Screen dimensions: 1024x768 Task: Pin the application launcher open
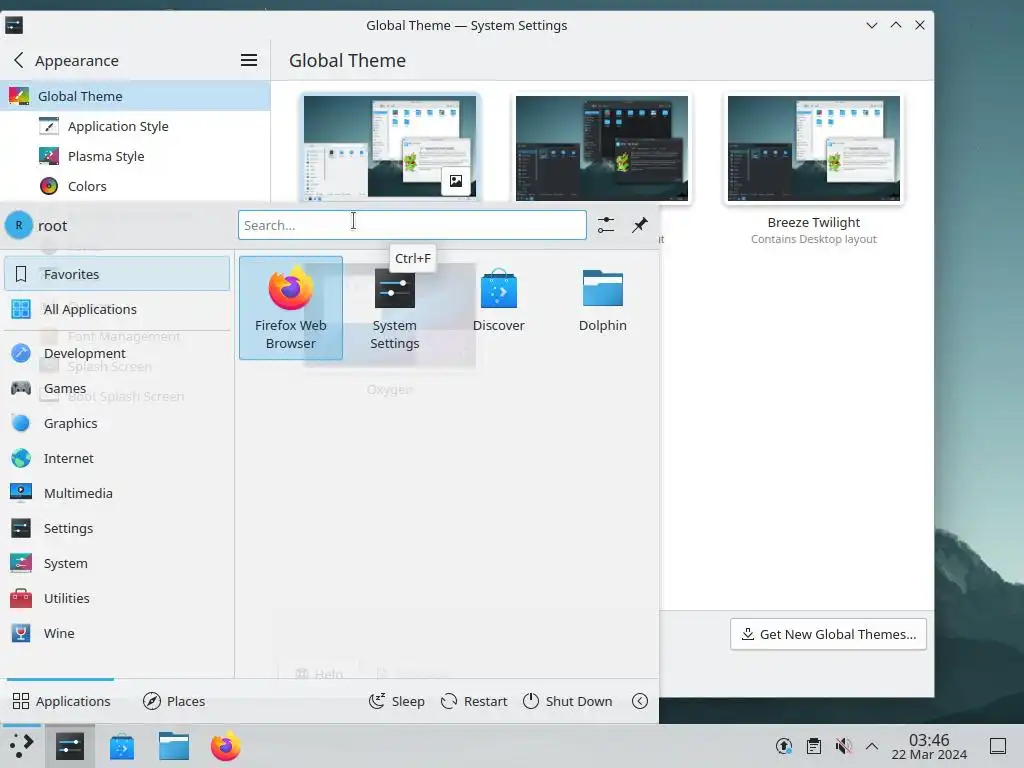coord(639,225)
